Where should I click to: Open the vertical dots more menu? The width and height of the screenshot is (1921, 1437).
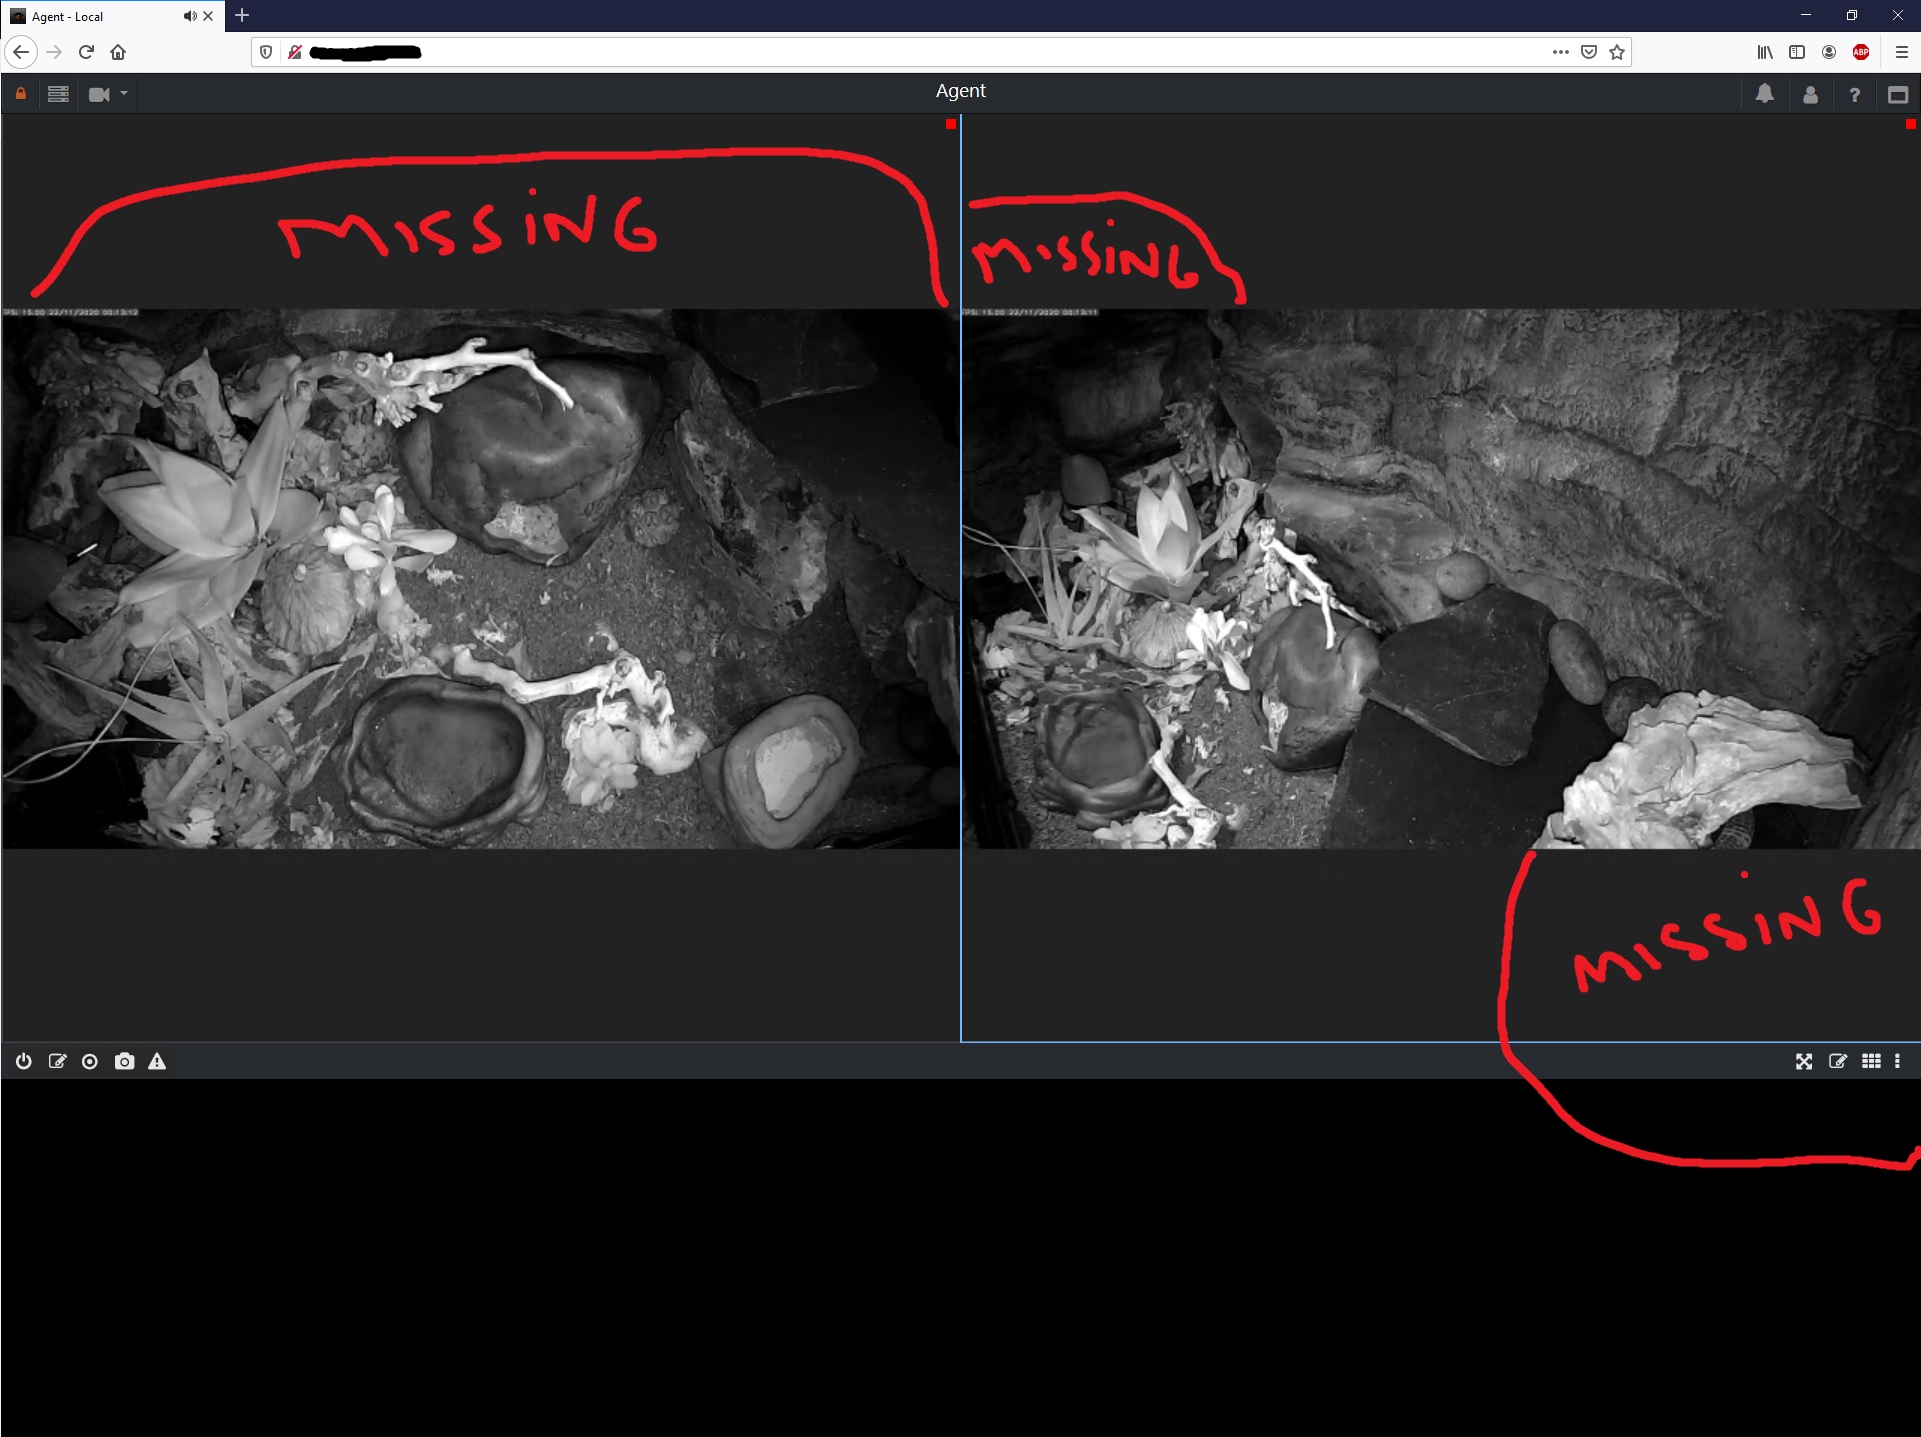[1897, 1061]
